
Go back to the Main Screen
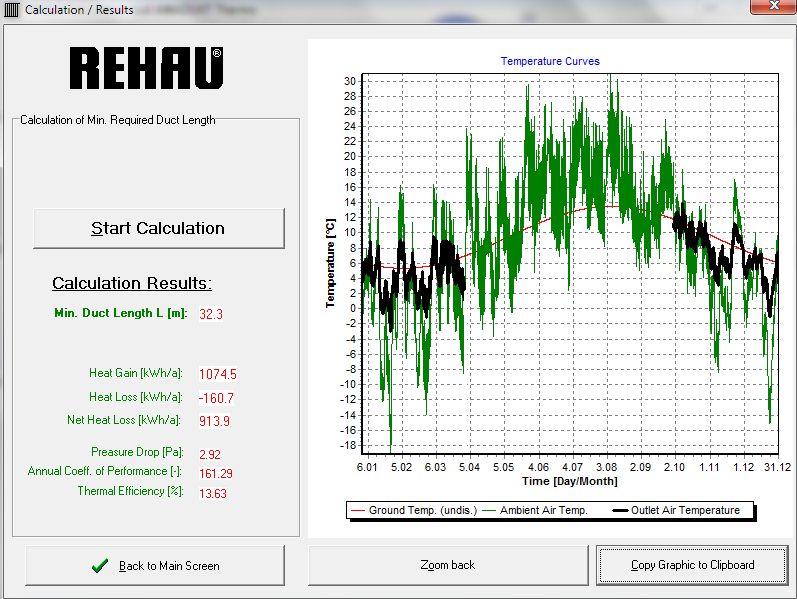[155, 565]
